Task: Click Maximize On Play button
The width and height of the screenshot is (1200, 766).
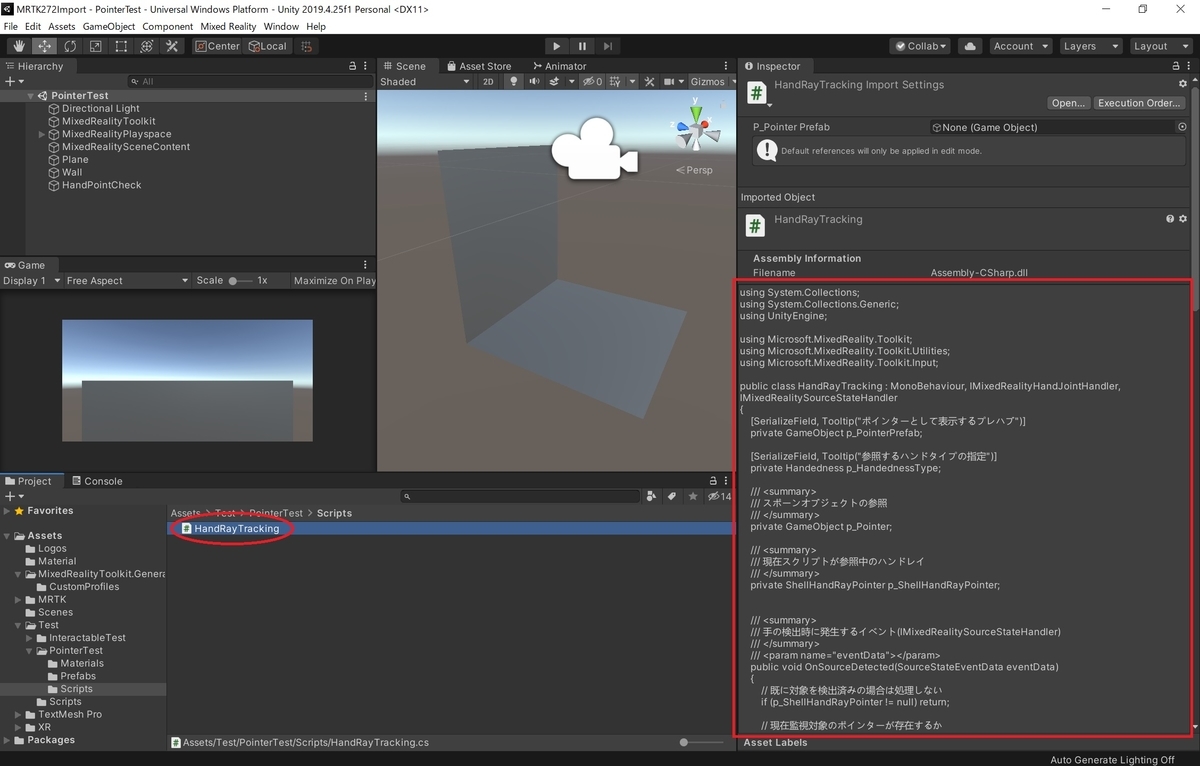Action: 334,281
